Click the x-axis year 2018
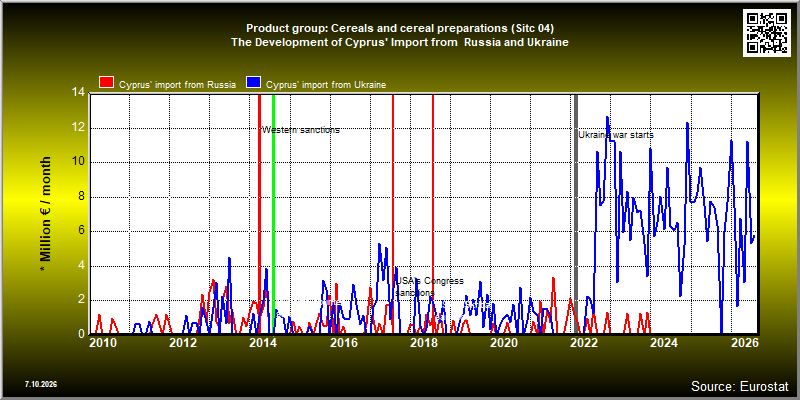 point(423,343)
